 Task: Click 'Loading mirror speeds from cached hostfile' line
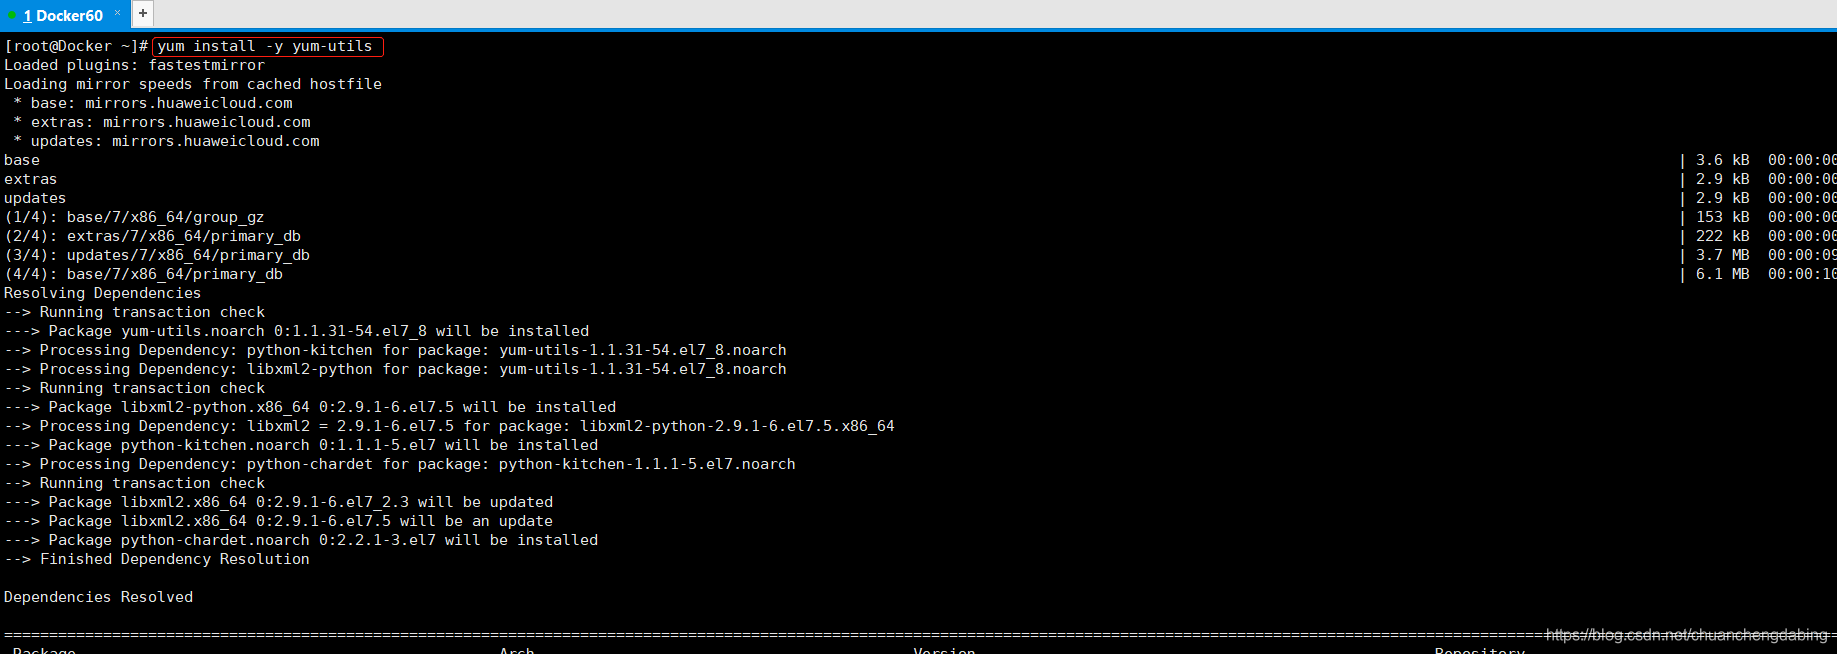pyautogui.click(x=193, y=84)
